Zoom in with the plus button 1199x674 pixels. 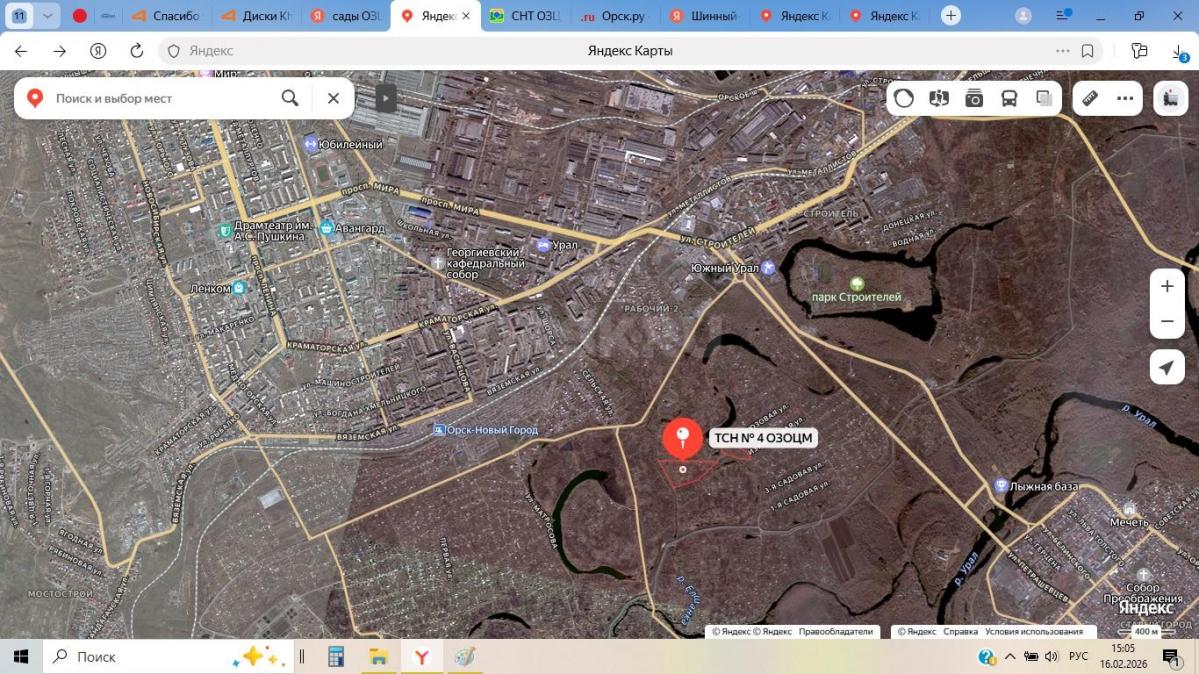[x=1167, y=286]
